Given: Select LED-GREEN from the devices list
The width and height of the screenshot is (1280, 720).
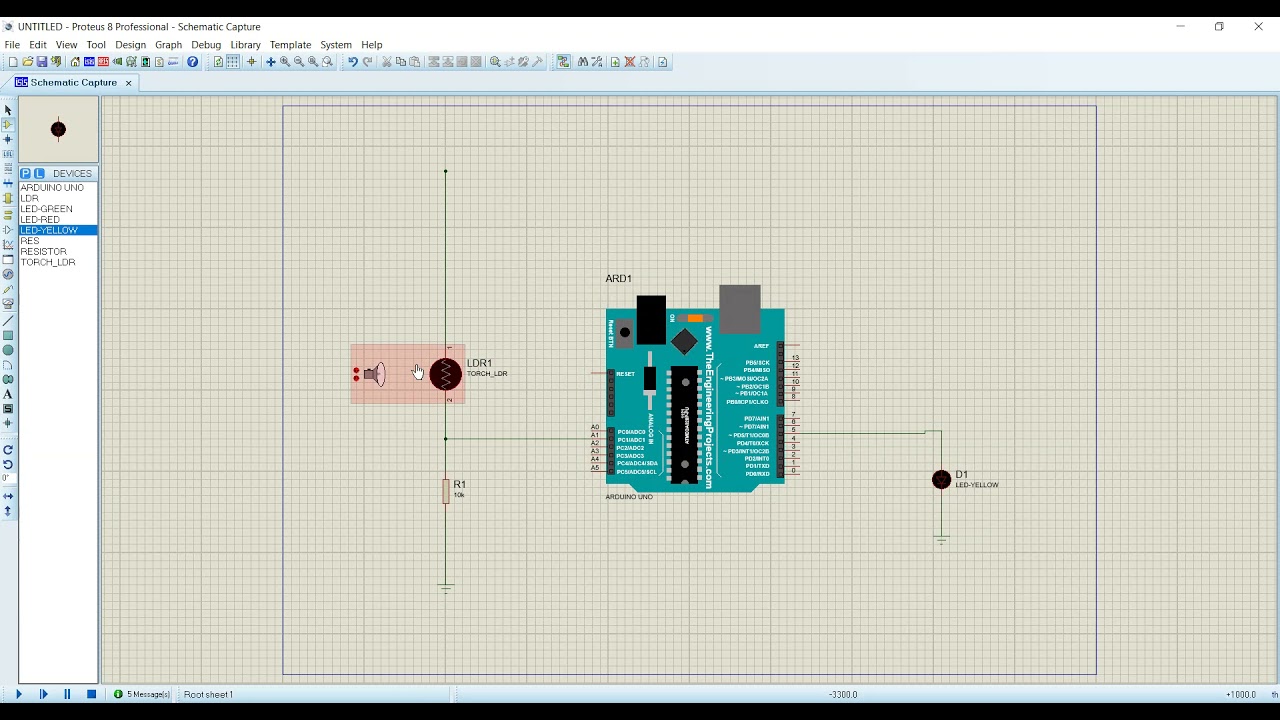Looking at the screenshot, I should click(x=46, y=209).
